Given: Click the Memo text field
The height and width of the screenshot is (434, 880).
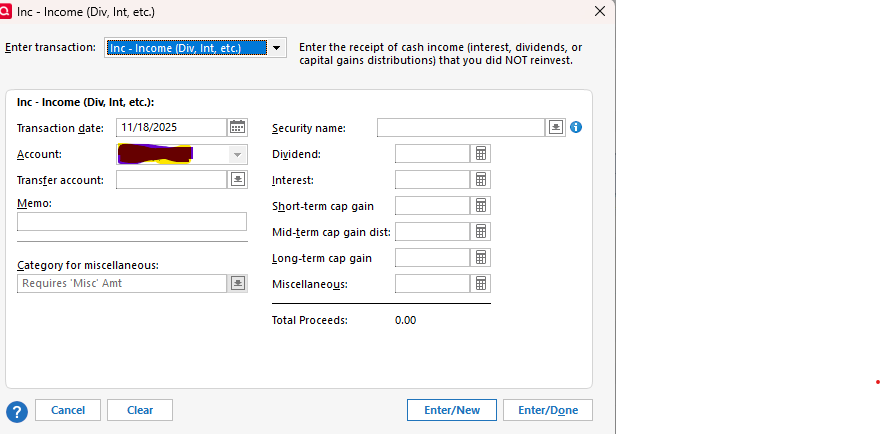Looking at the screenshot, I should (132, 221).
